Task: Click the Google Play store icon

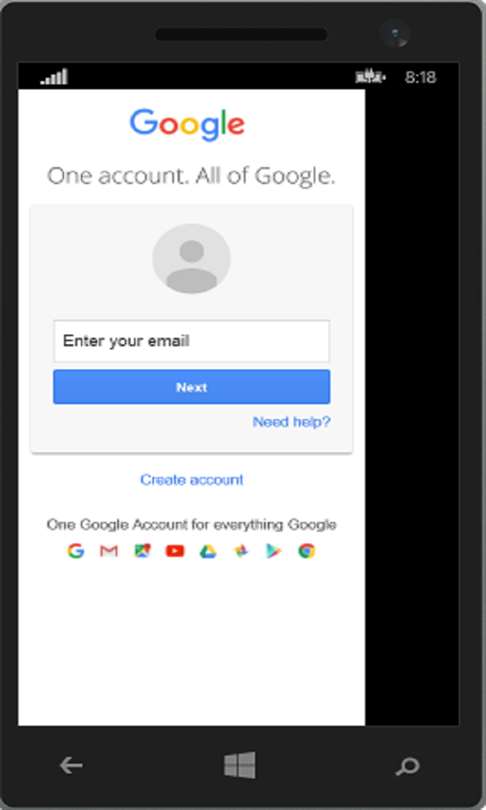Action: pos(274,551)
